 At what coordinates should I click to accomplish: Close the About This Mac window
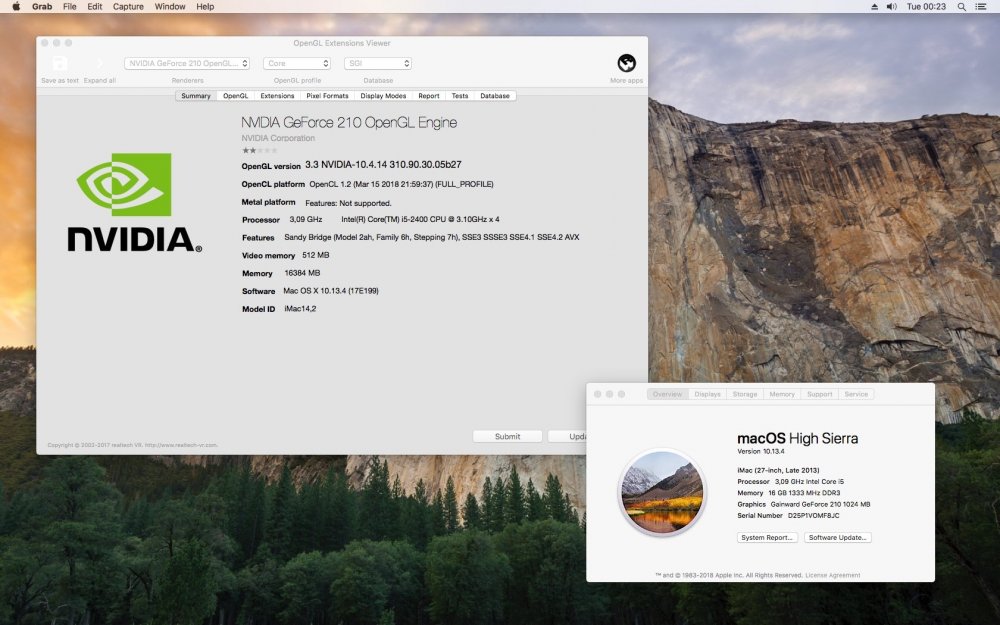tap(598, 394)
